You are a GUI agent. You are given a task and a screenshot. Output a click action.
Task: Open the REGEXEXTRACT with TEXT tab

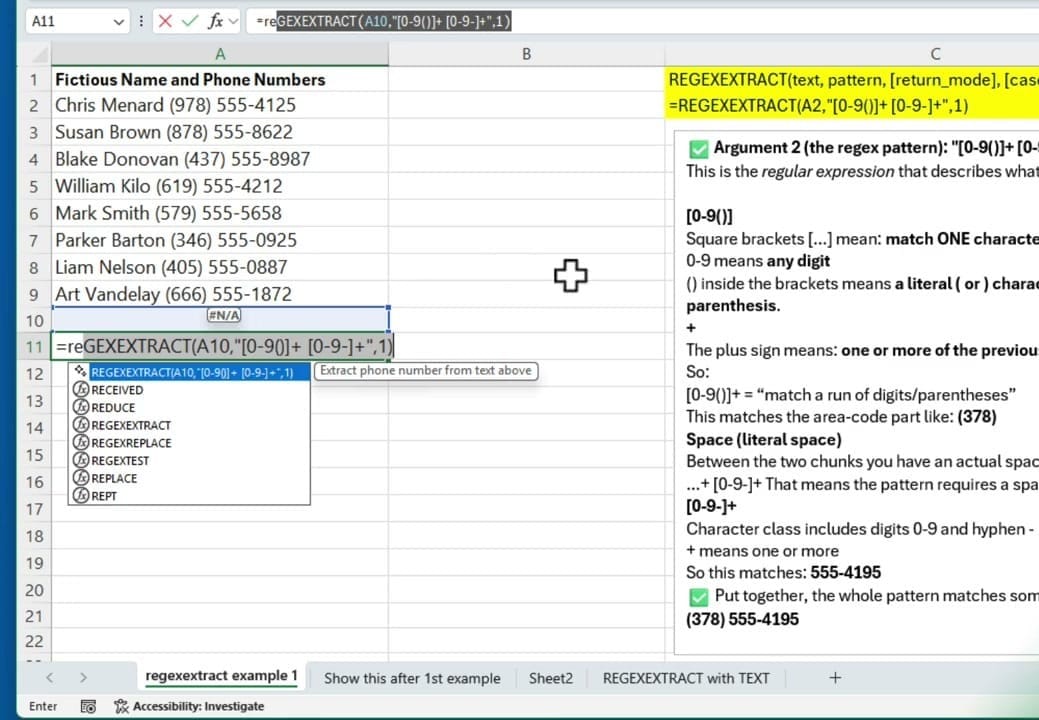point(686,678)
